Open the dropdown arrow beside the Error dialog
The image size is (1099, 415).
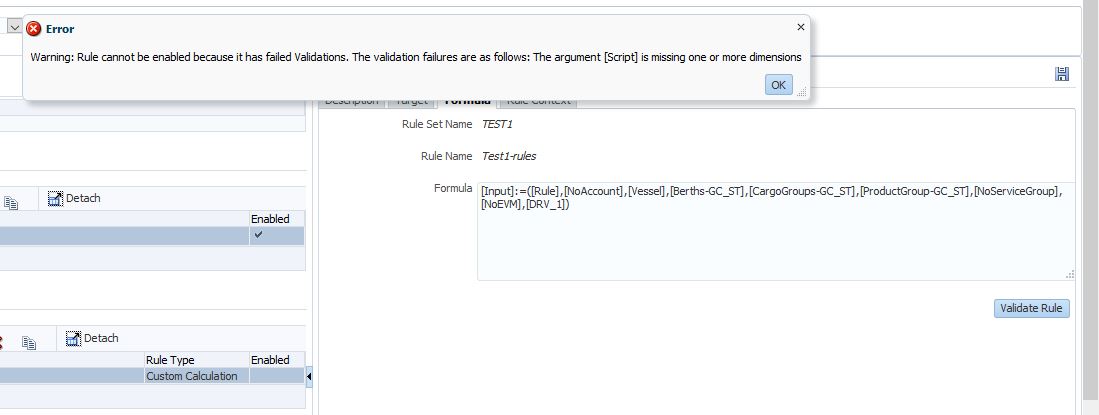click(15, 26)
